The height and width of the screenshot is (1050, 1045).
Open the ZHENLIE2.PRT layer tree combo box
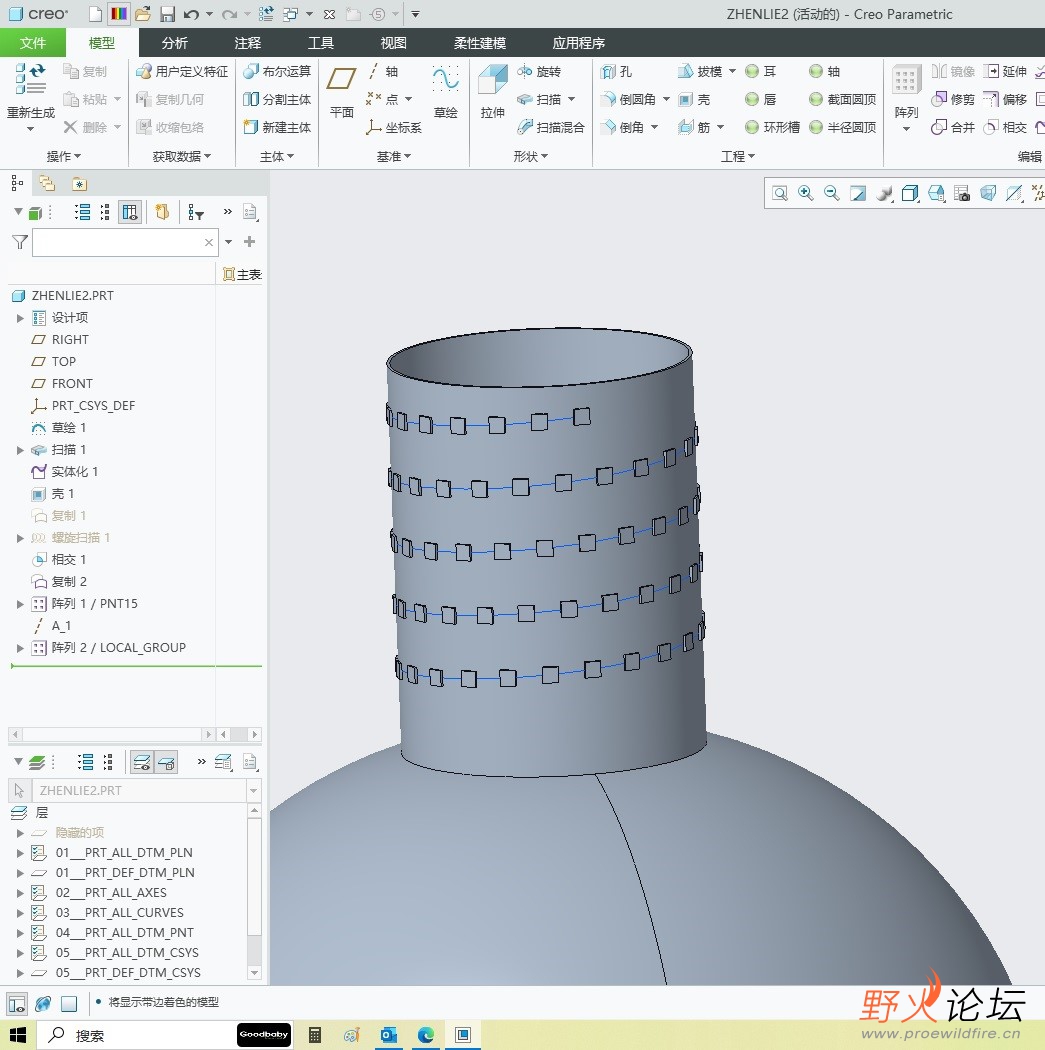(x=146, y=791)
